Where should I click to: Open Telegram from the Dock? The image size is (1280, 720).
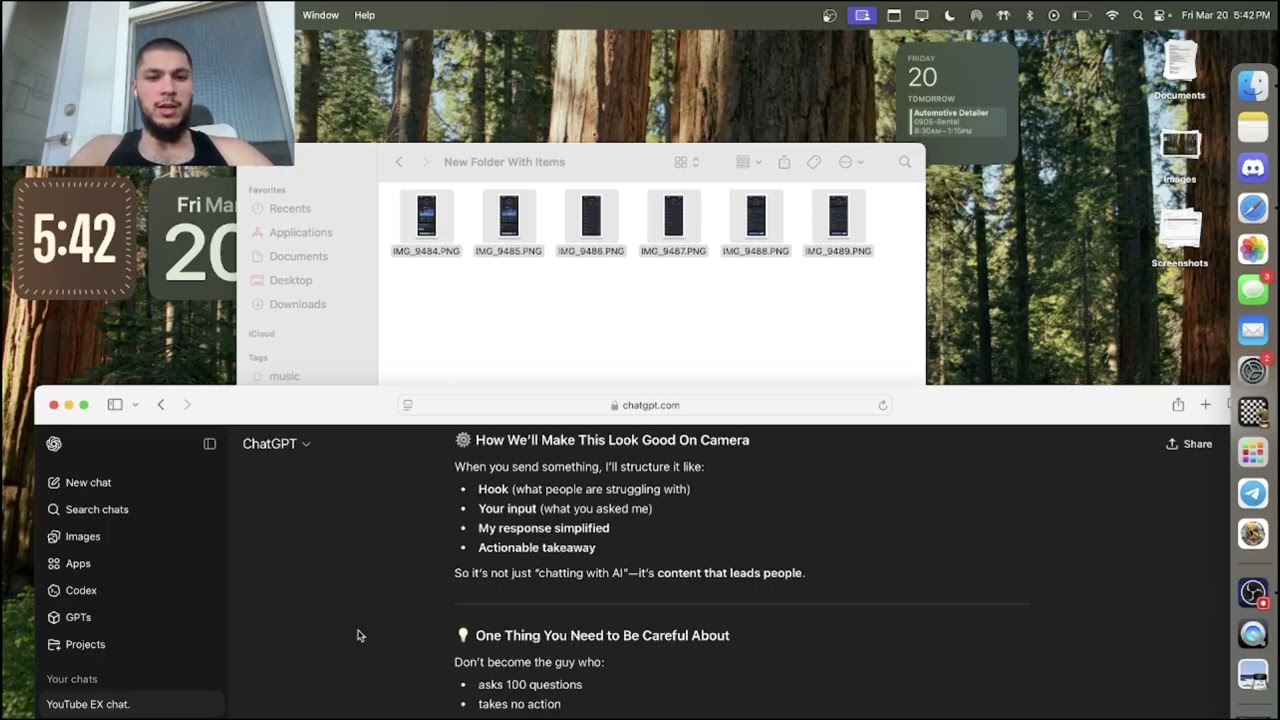(x=1253, y=492)
